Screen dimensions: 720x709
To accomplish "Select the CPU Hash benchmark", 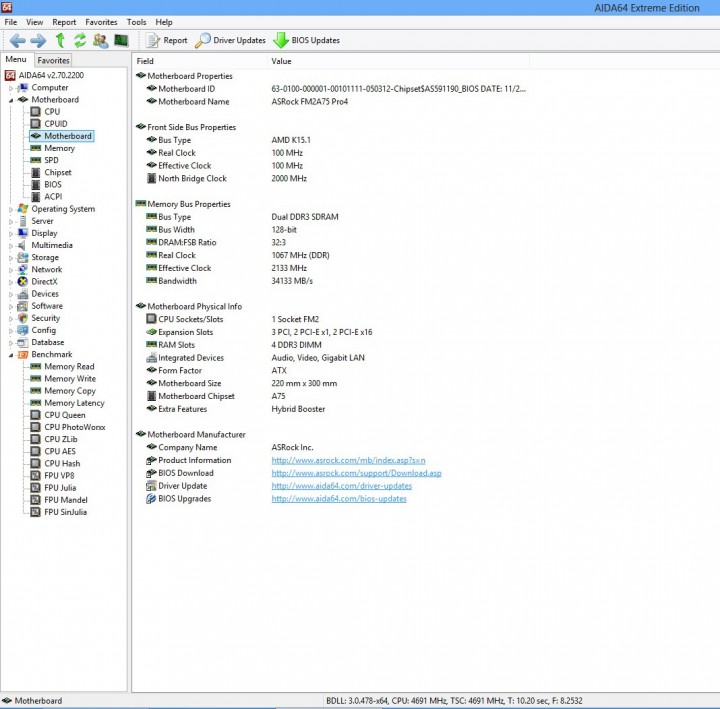I will 62,464.
